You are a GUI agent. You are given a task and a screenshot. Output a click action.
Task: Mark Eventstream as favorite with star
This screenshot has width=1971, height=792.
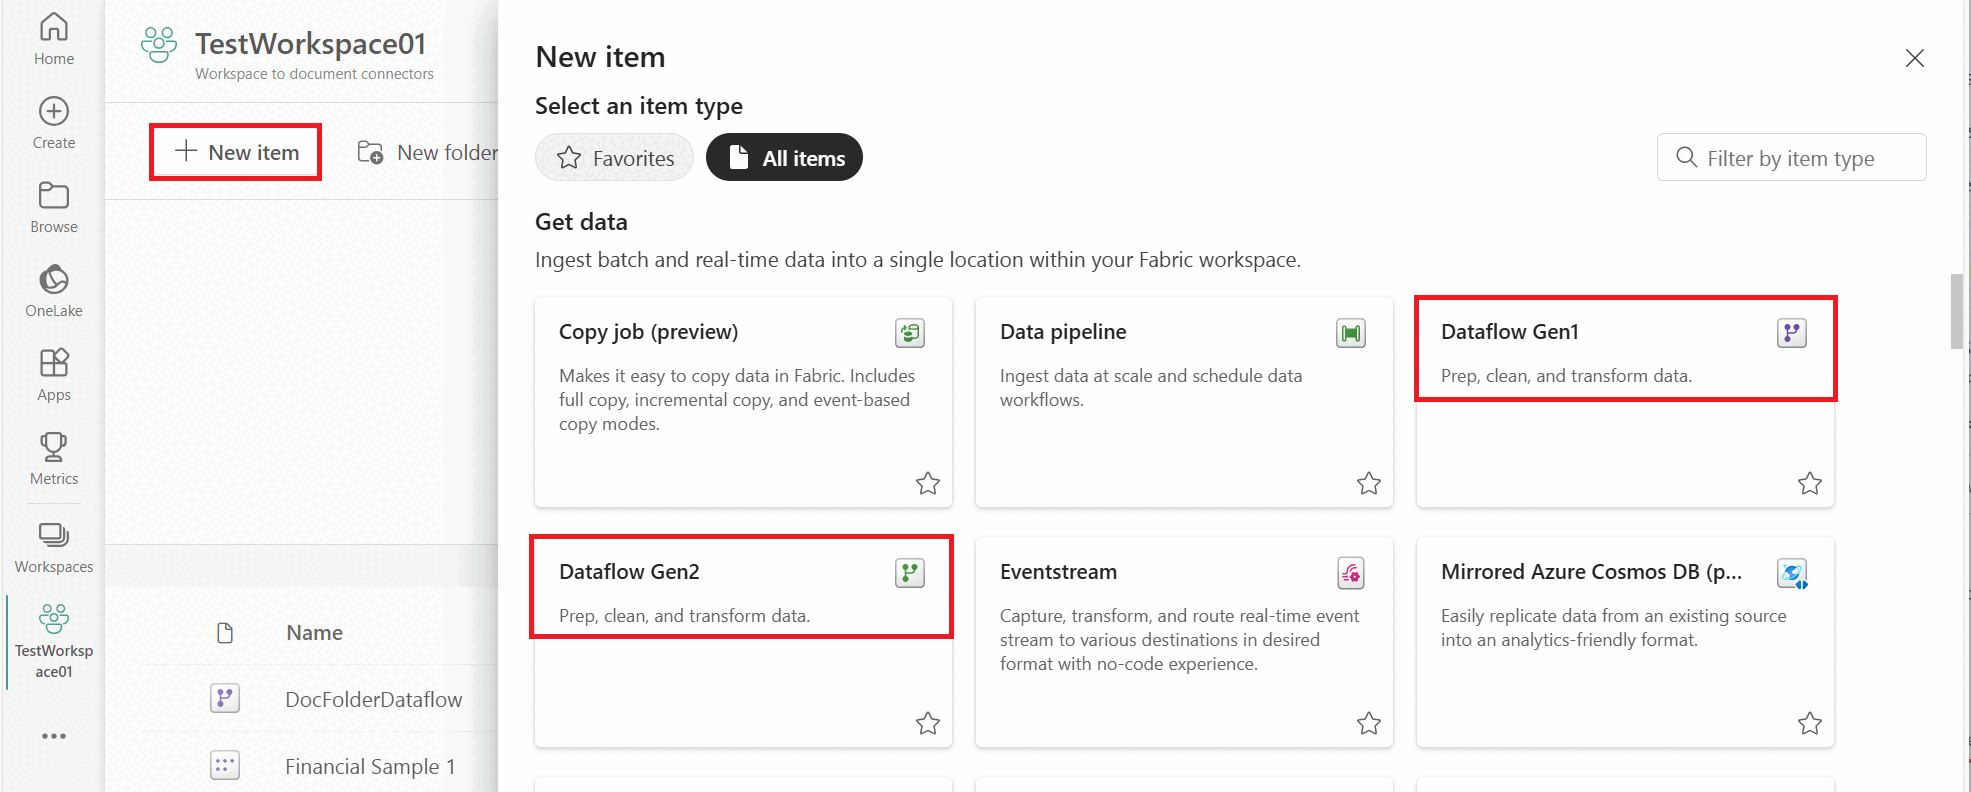pyautogui.click(x=1369, y=723)
